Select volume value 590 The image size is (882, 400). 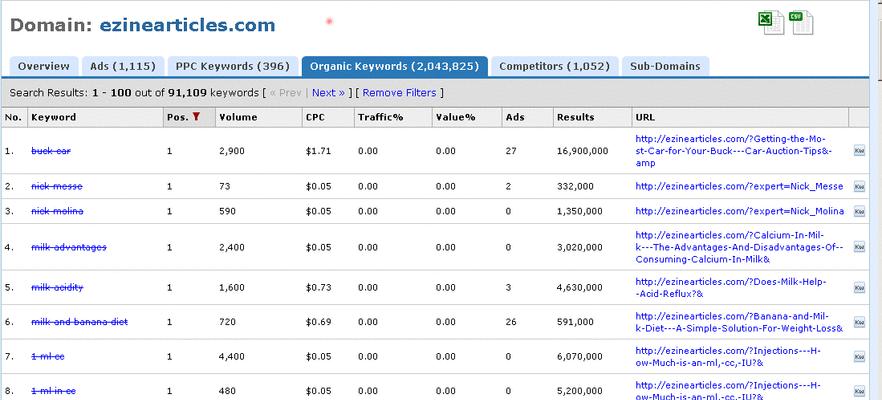coord(227,211)
